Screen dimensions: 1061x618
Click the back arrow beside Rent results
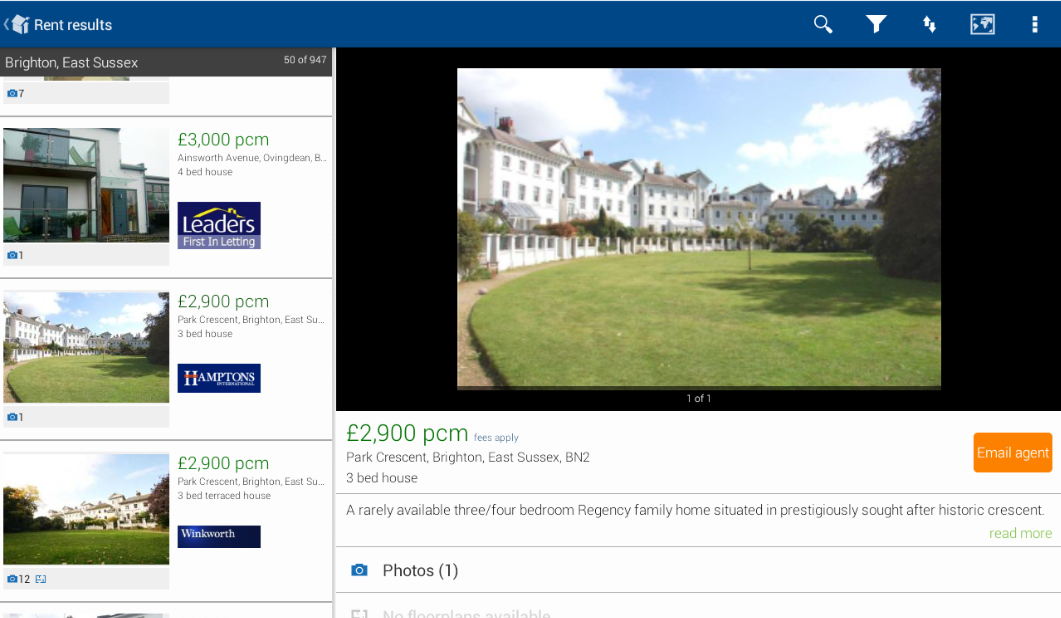click(10, 24)
